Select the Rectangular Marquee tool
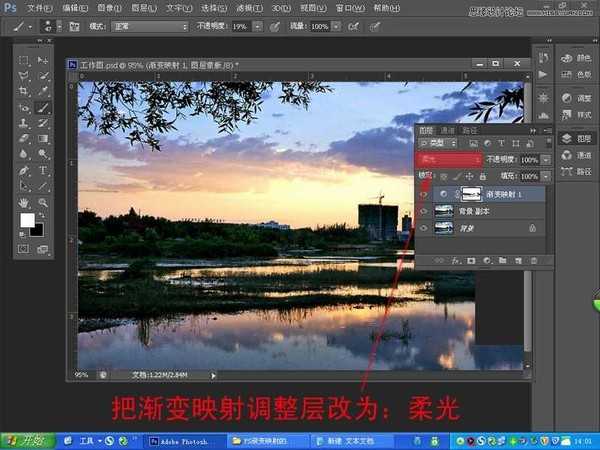The width and height of the screenshot is (600, 450). (24, 60)
